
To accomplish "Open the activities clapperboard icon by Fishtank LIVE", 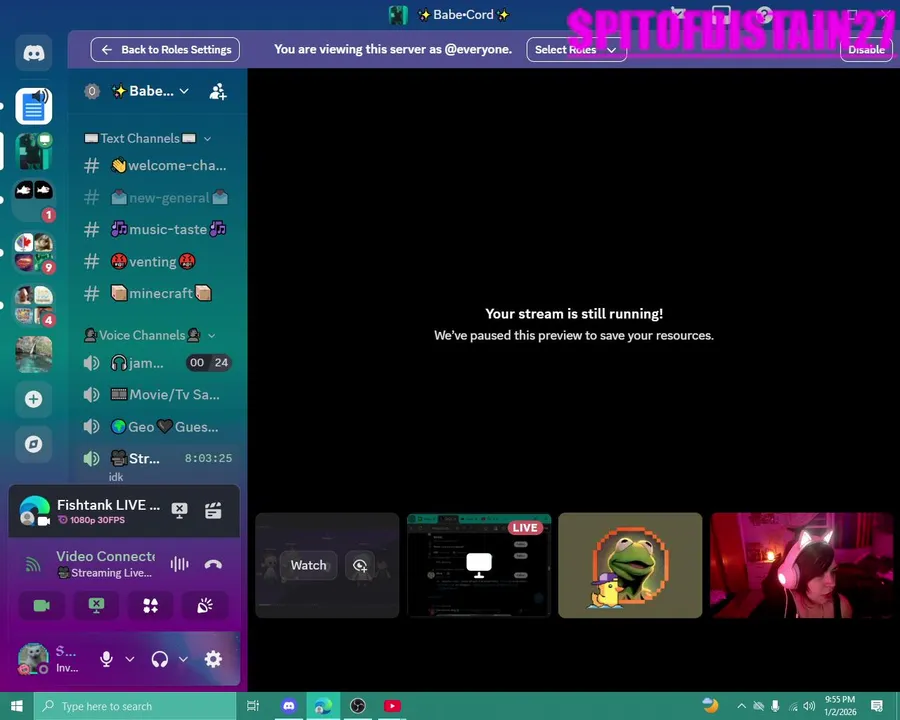I will coord(213,510).
